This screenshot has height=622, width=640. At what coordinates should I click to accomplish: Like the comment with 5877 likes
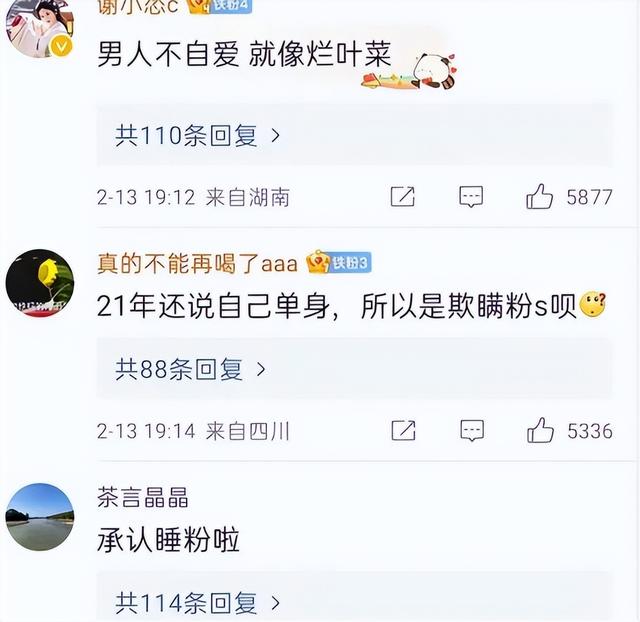(x=539, y=197)
